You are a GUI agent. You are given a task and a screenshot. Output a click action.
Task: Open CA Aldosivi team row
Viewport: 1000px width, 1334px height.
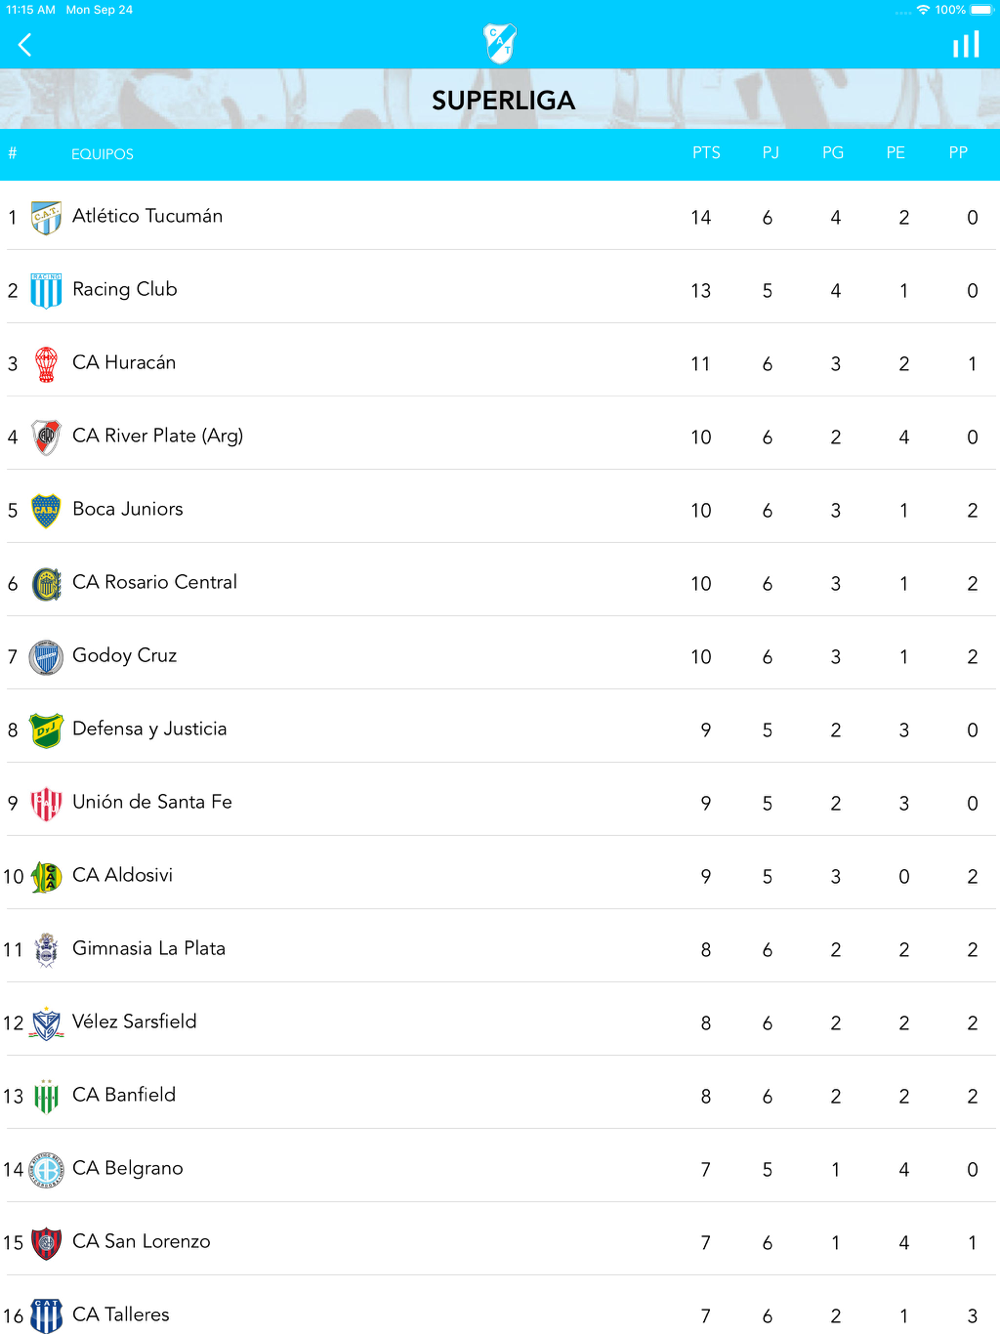coord(500,876)
